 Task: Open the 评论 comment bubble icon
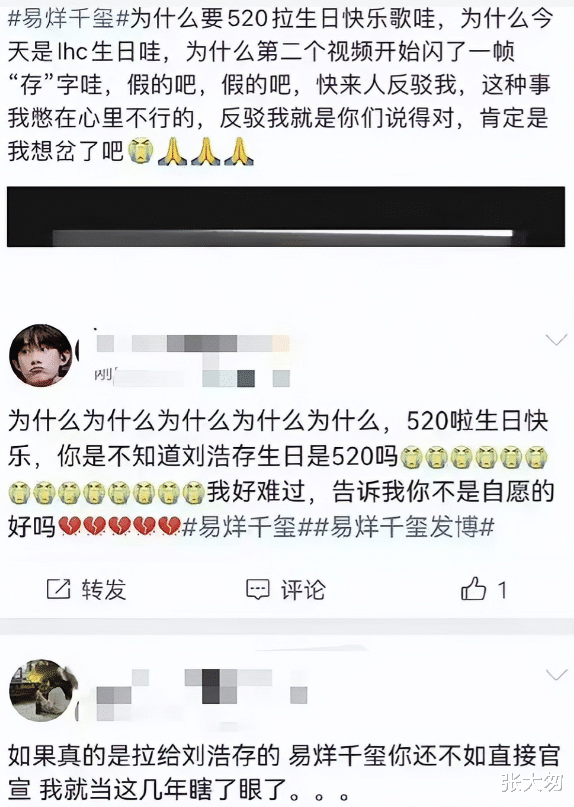pyautogui.click(x=257, y=589)
